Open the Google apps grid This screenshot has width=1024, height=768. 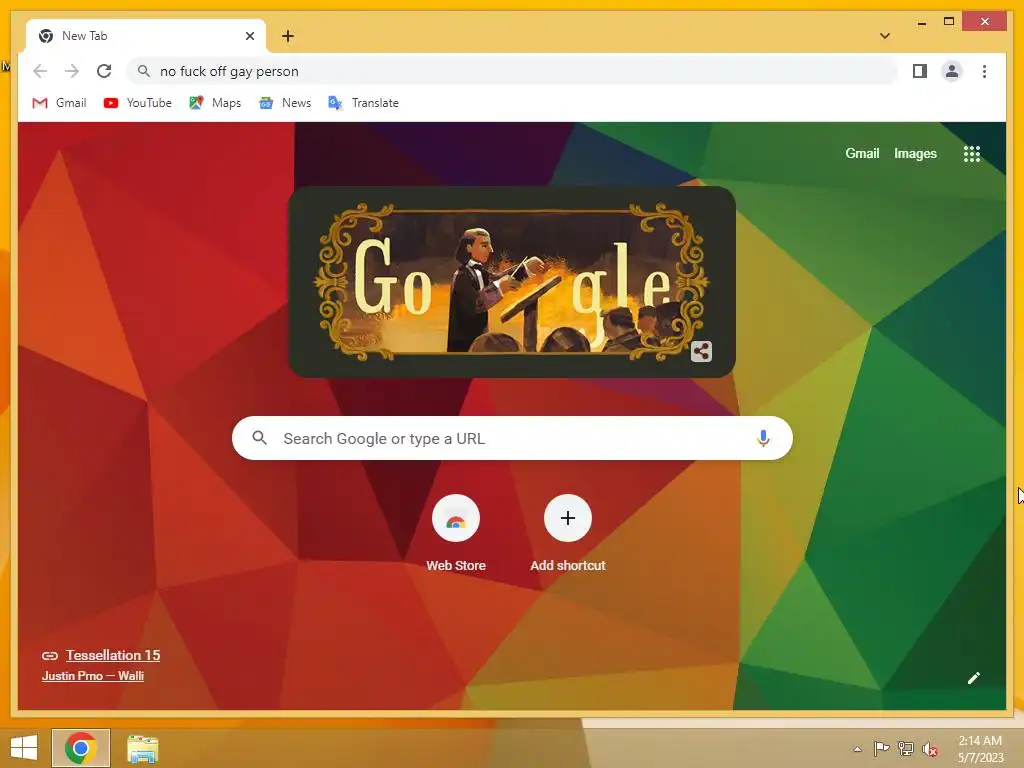972,153
